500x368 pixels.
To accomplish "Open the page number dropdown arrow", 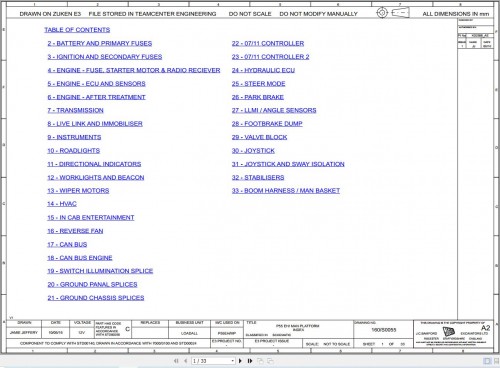I will tap(233, 361).
